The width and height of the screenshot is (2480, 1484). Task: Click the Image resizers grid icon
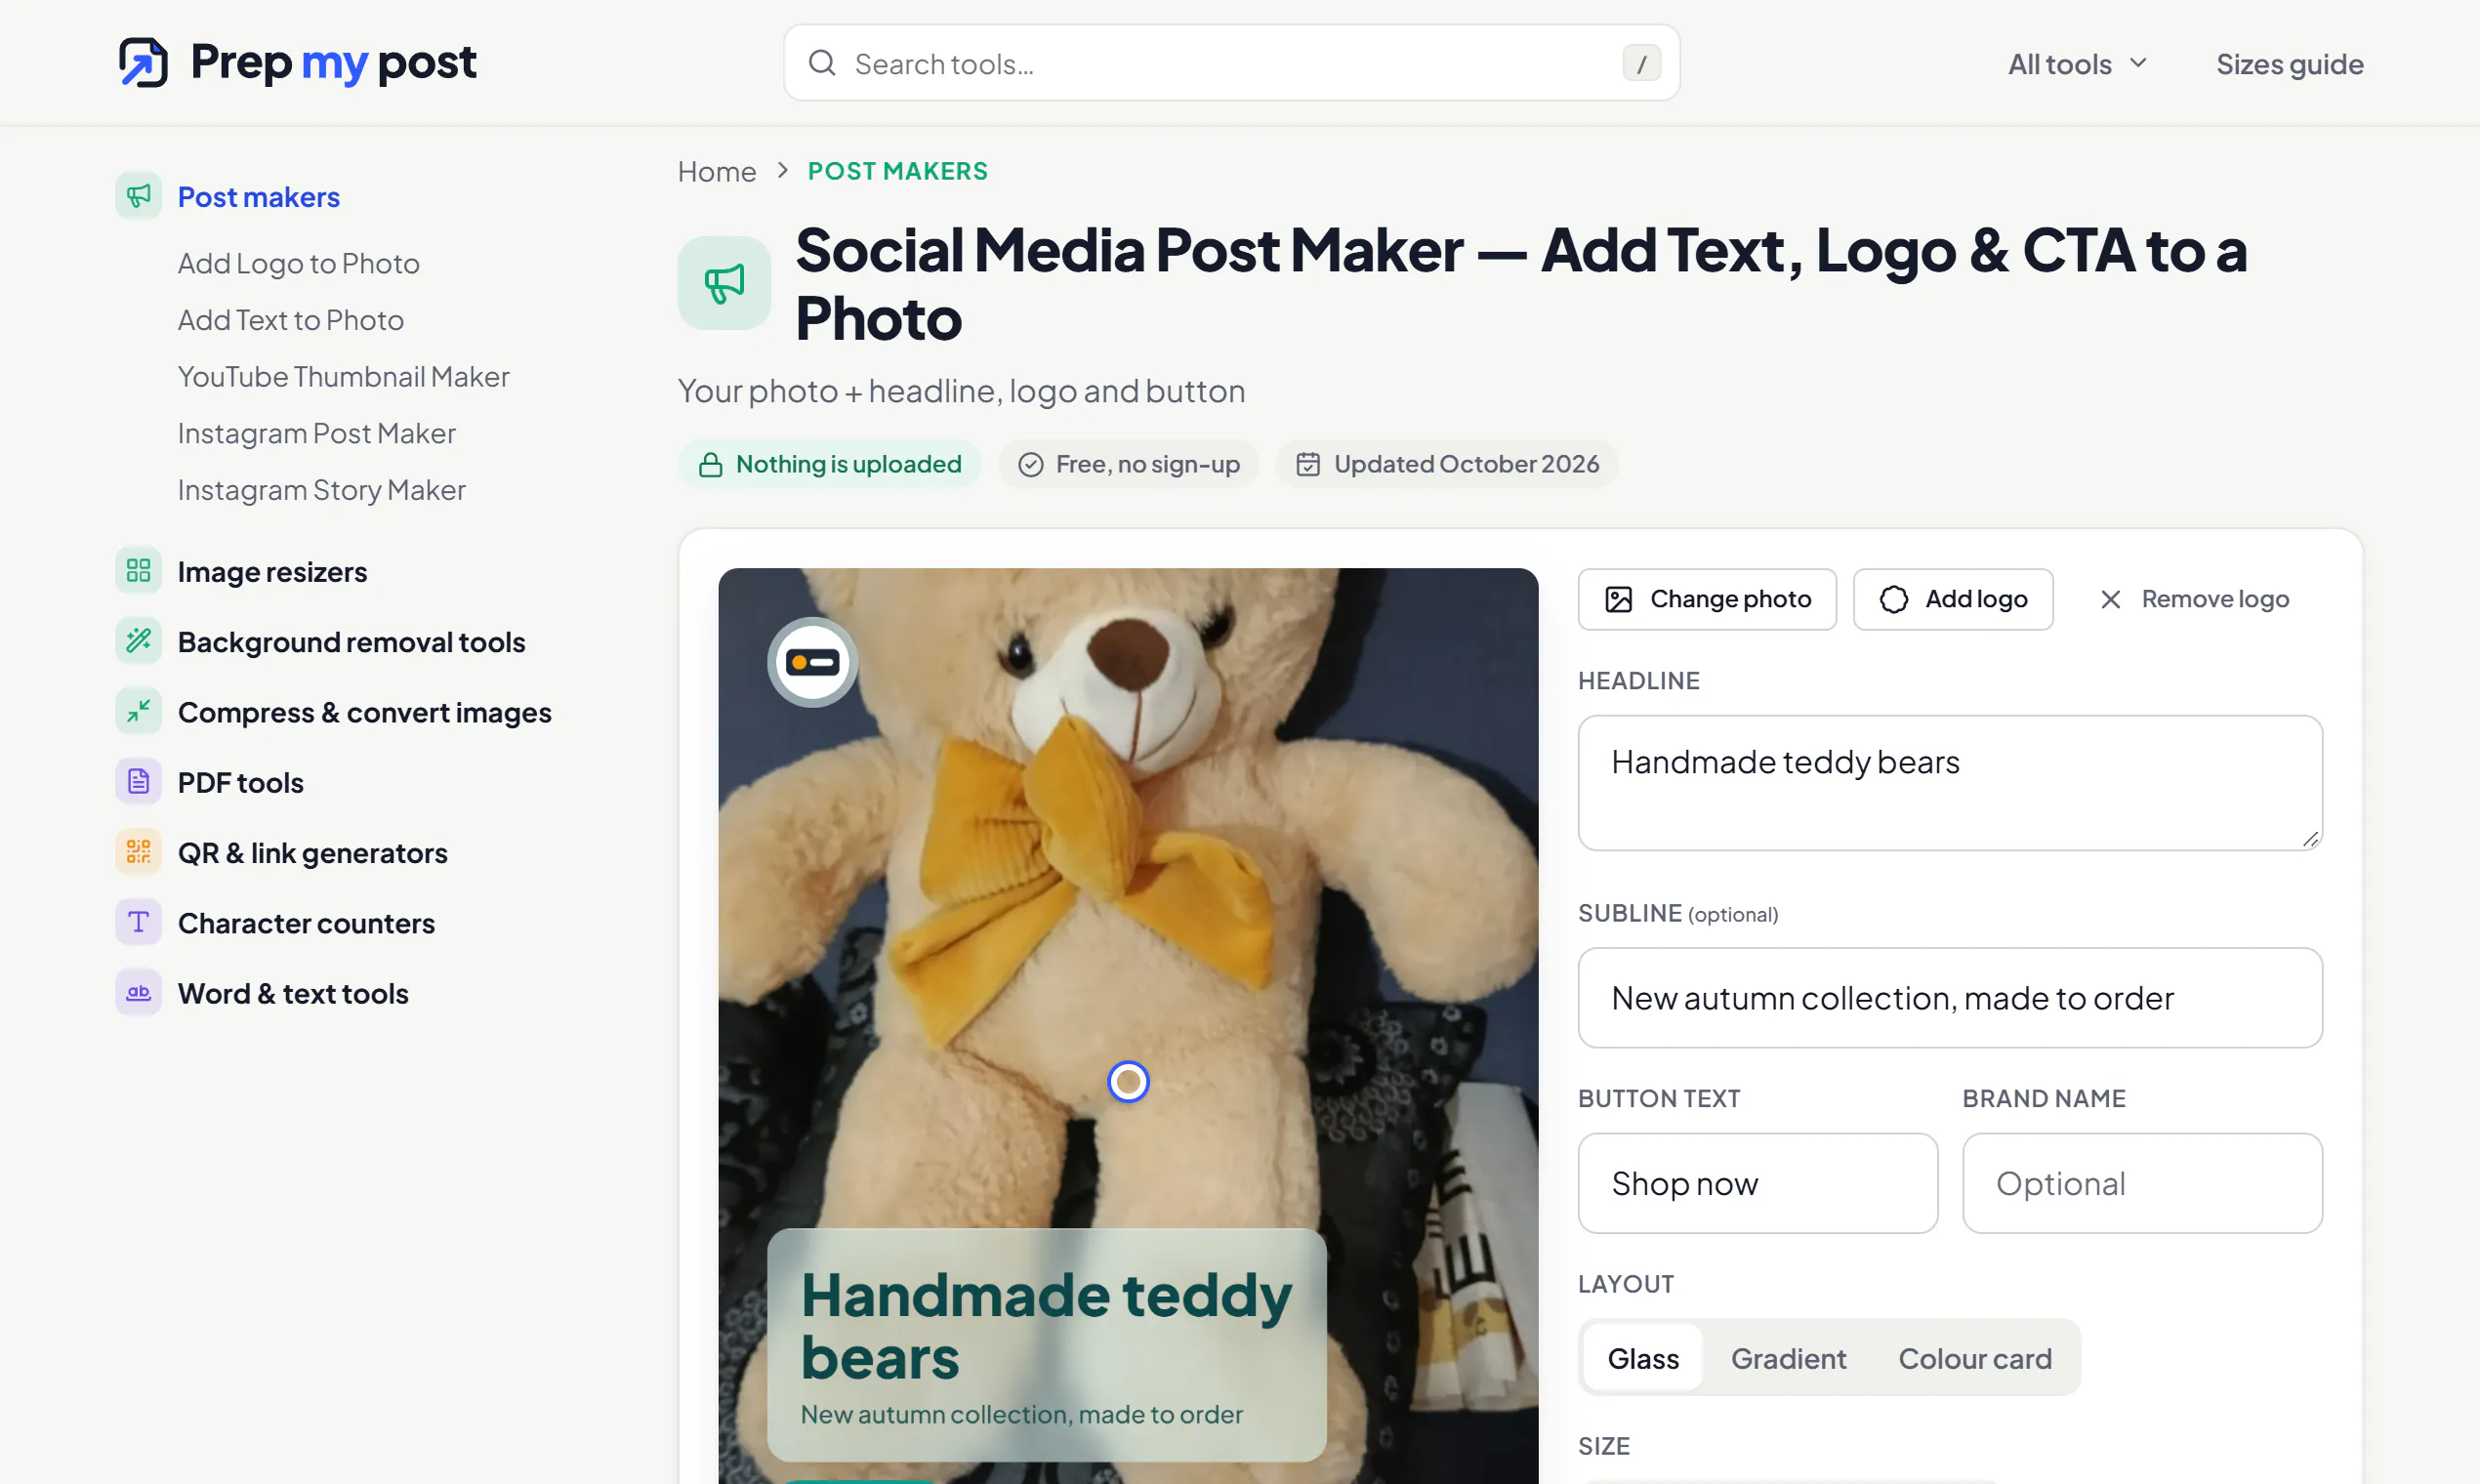tap(139, 571)
